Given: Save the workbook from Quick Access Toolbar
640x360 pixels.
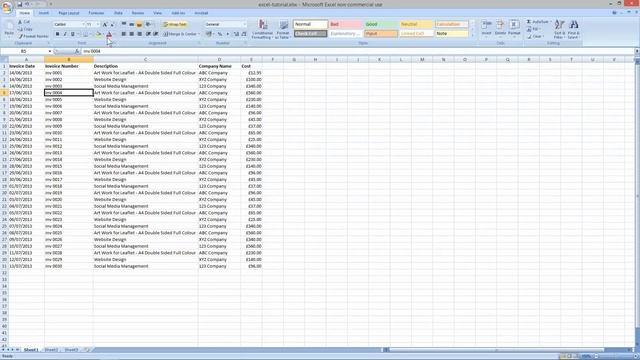Looking at the screenshot, I should click(x=19, y=4).
